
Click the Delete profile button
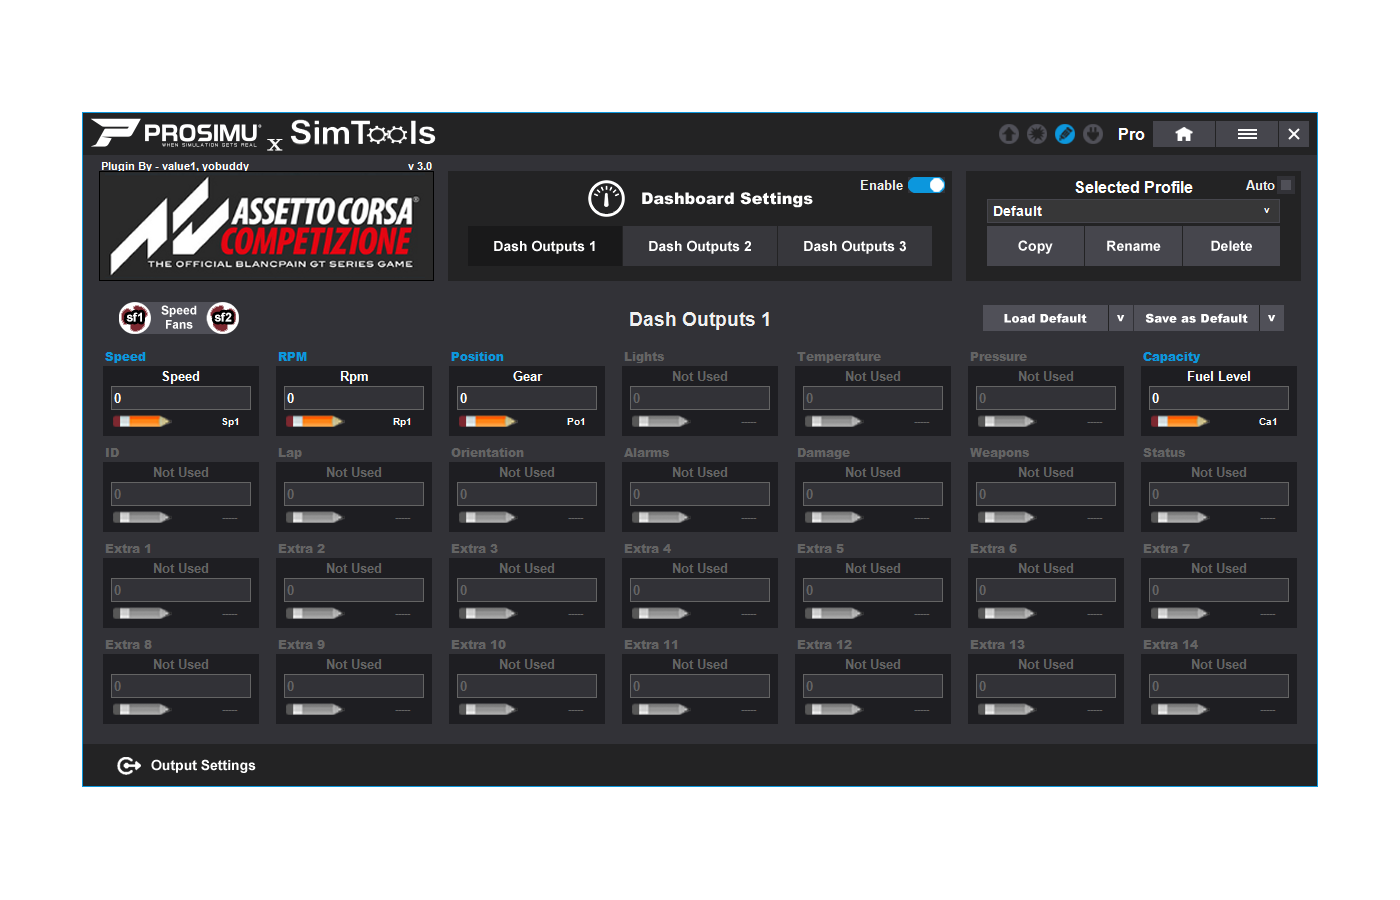(x=1231, y=246)
